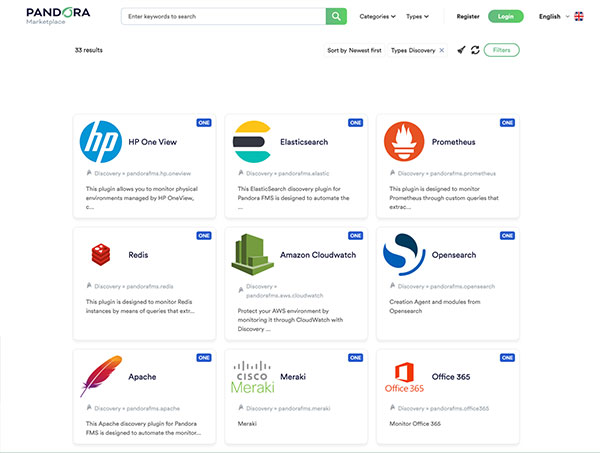
Task: Open the Apache plugin title
Action: pos(142,377)
